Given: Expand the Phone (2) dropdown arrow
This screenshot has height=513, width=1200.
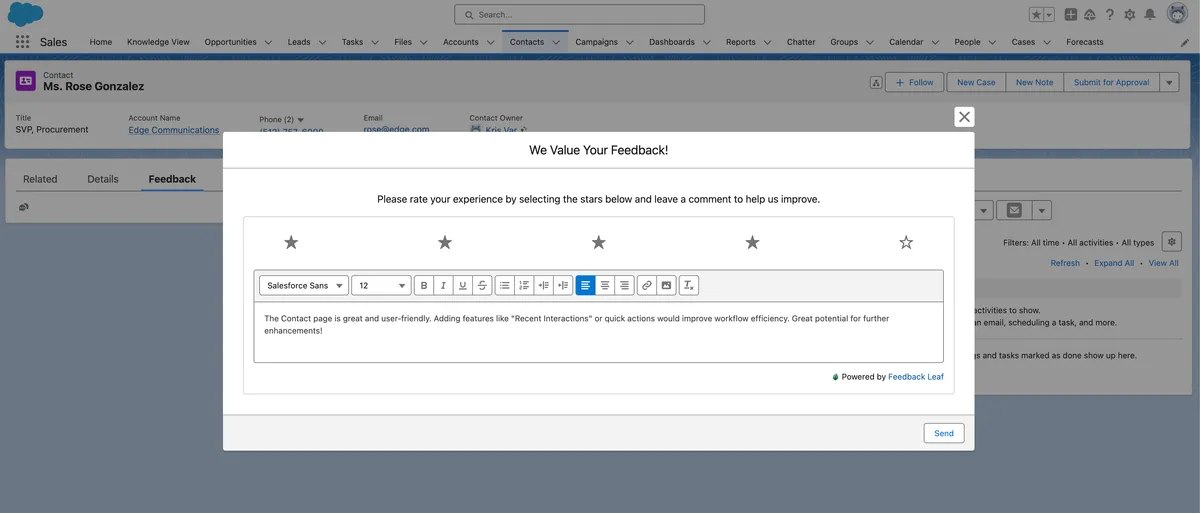Looking at the screenshot, I should click(x=300, y=120).
